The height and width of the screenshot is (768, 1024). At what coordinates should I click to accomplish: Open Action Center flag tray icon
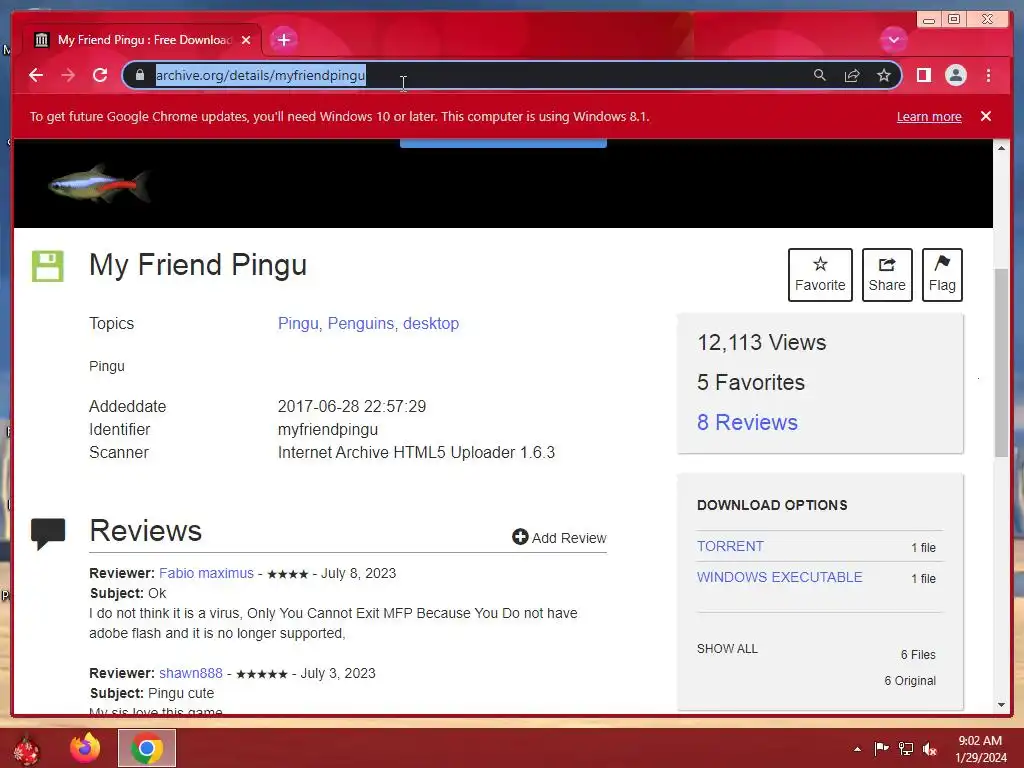(x=881, y=749)
